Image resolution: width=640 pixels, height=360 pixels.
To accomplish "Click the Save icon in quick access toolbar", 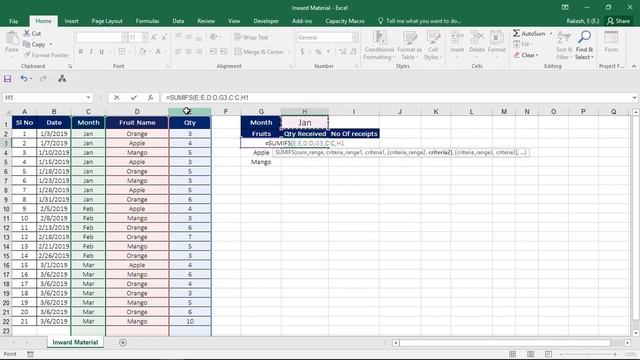I will [x=7, y=79].
